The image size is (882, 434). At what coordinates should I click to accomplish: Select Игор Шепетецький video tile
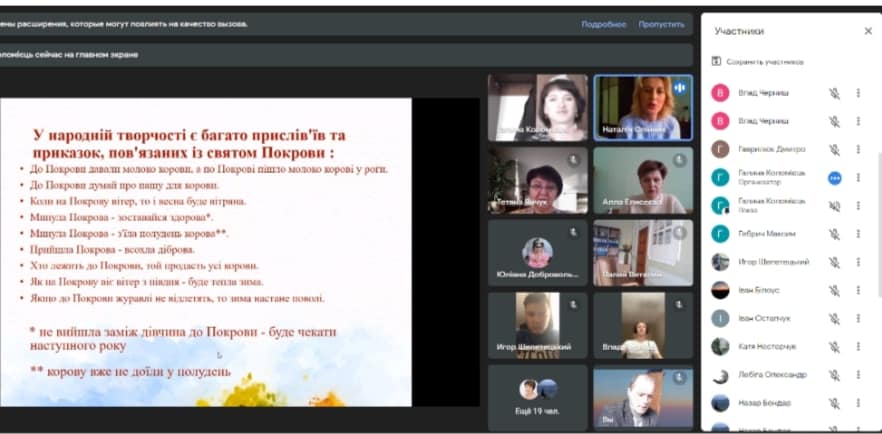[537, 326]
